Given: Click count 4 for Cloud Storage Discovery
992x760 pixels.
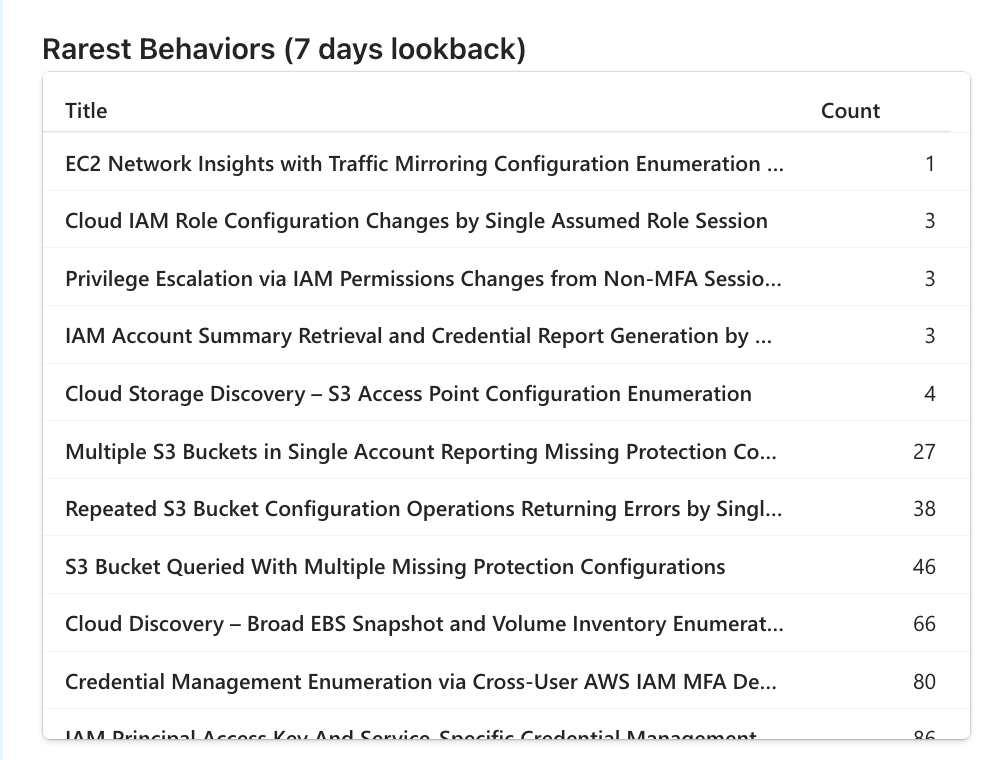Looking at the screenshot, I should coord(930,394).
